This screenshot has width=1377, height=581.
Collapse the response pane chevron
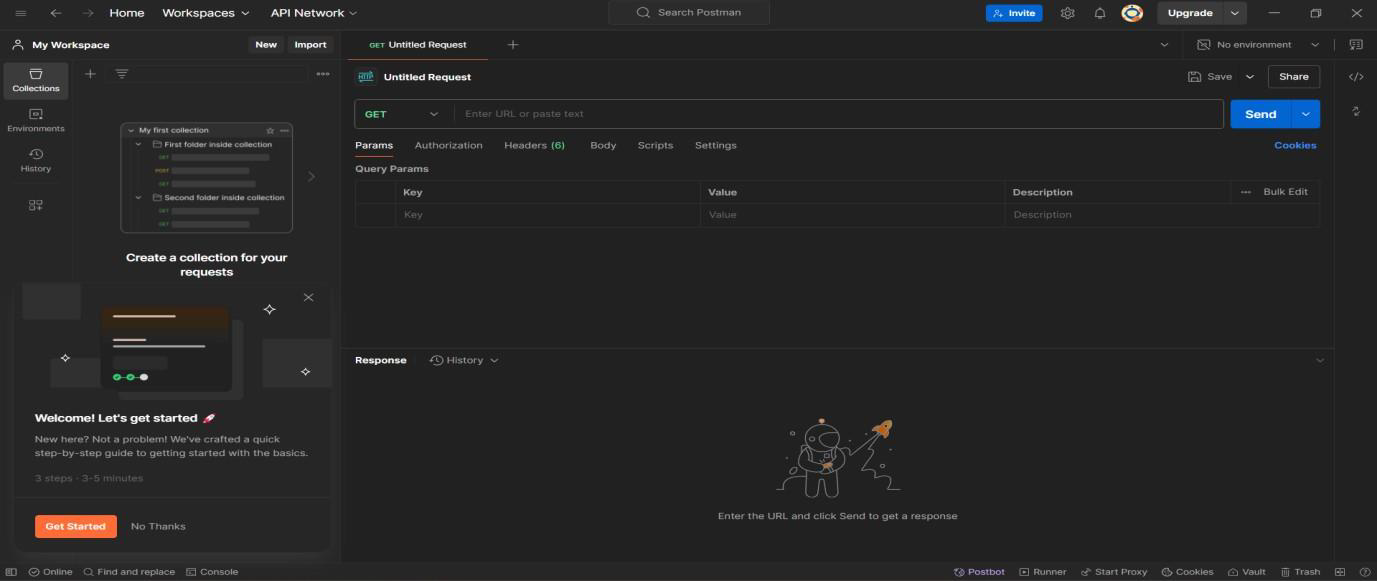[x=1319, y=360]
